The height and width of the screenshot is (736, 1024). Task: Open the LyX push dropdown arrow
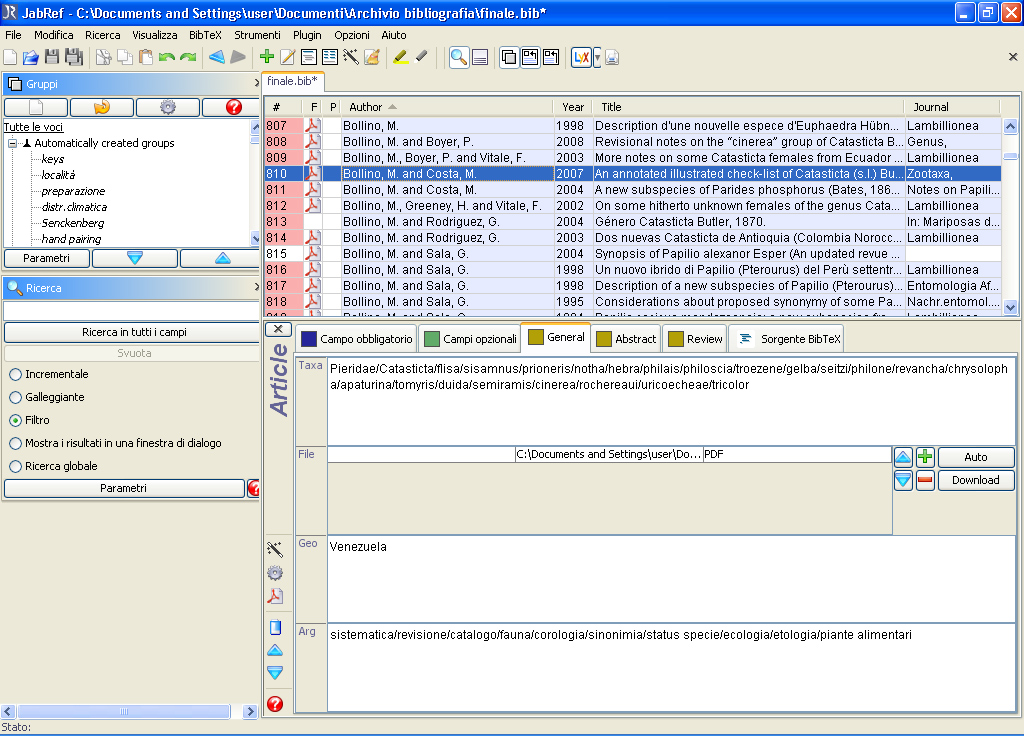tap(597, 57)
